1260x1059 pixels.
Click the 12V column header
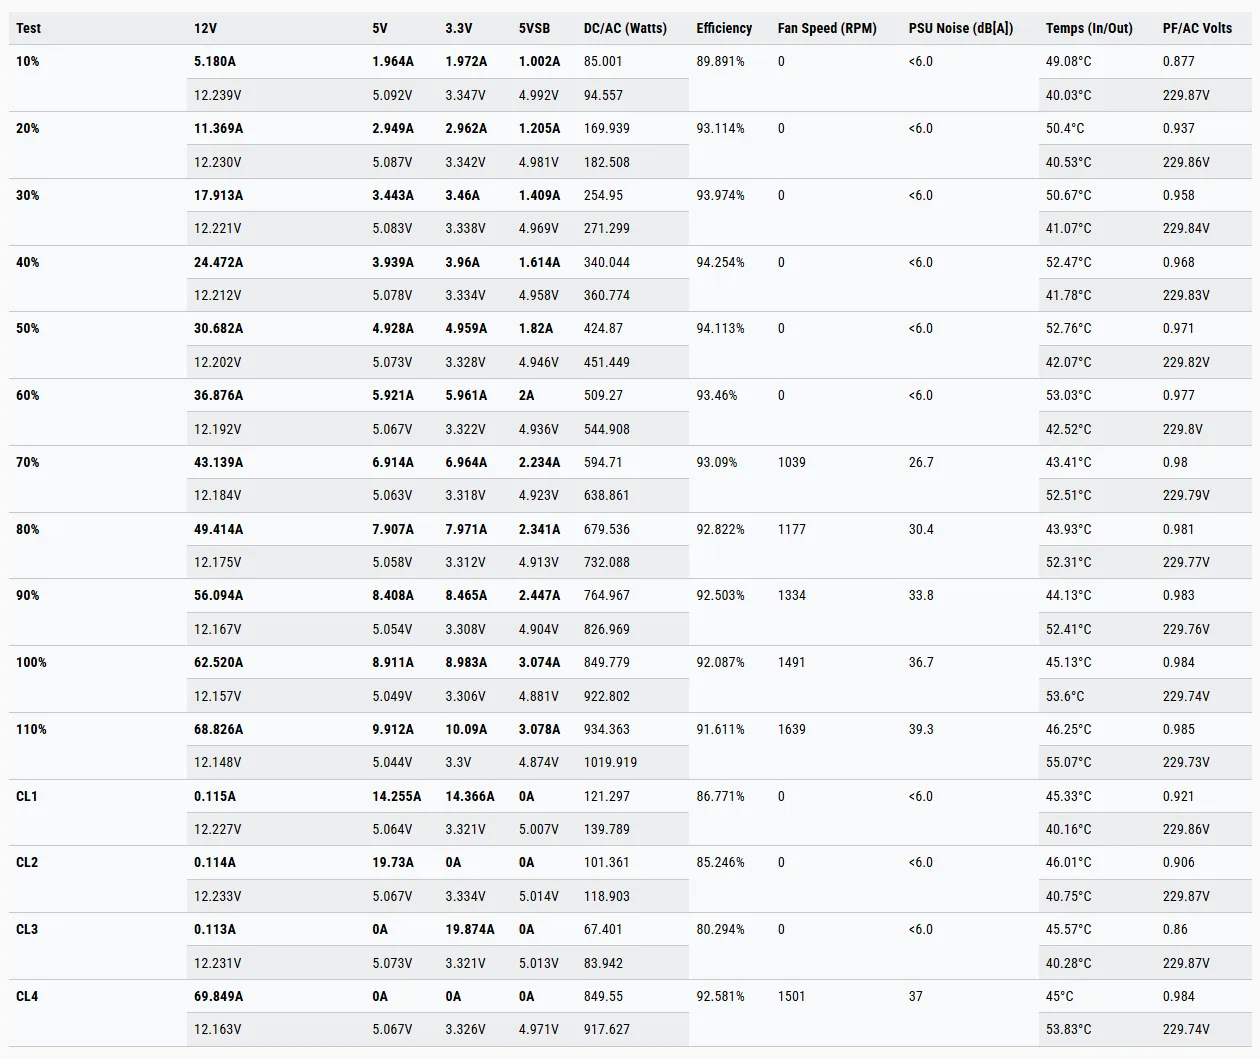coord(205,28)
